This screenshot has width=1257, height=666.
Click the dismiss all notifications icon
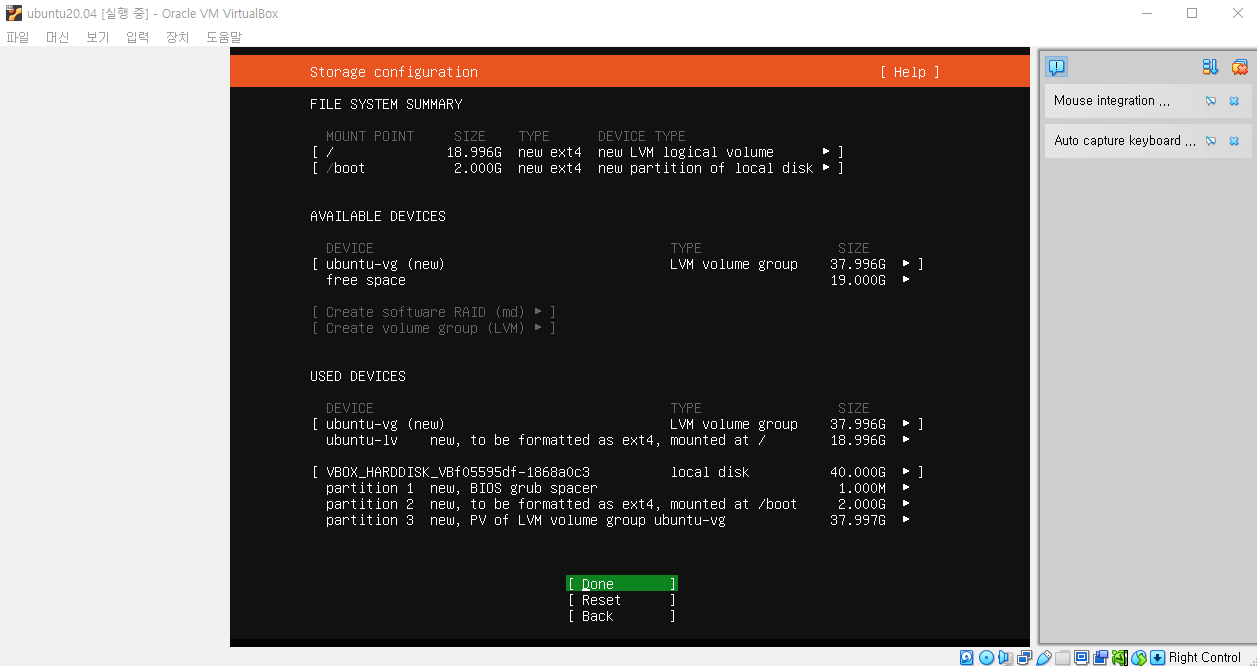tap(1240, 67)
